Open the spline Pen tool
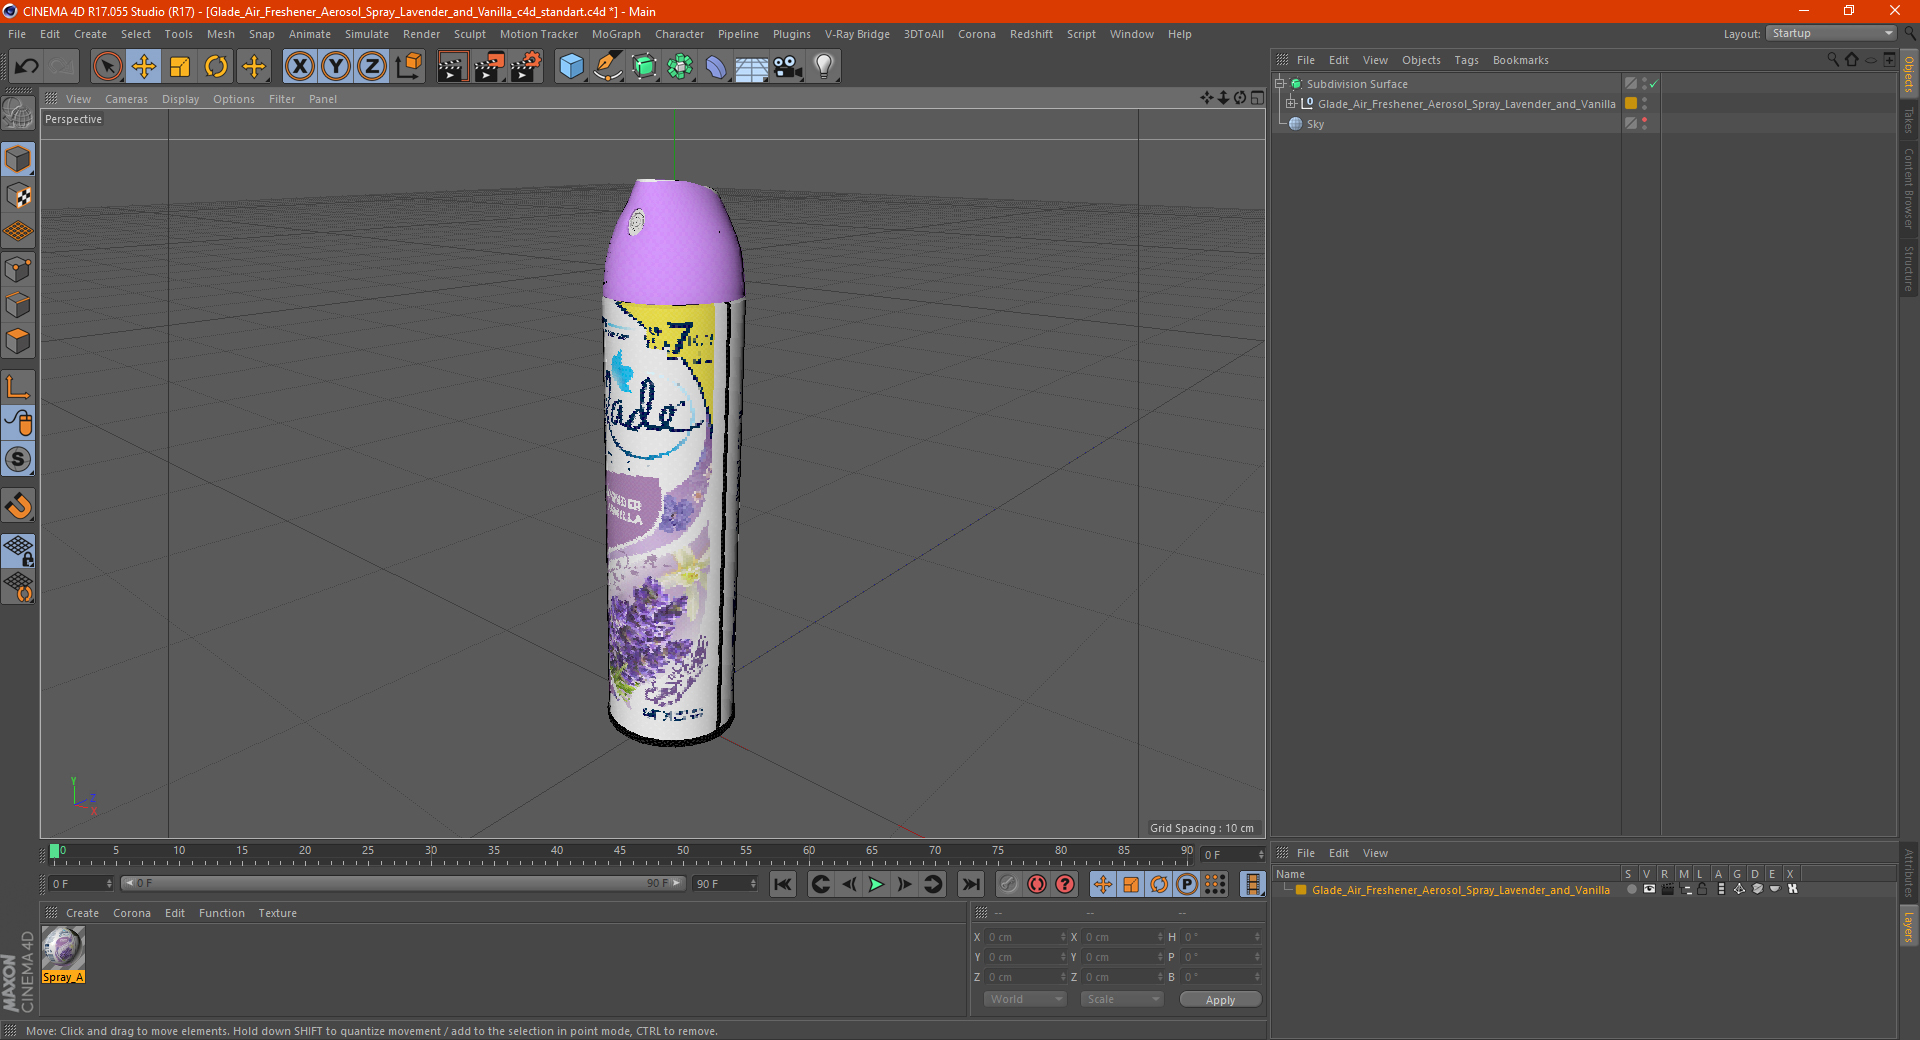The image size is (1920, 1040). click(607, 67)
